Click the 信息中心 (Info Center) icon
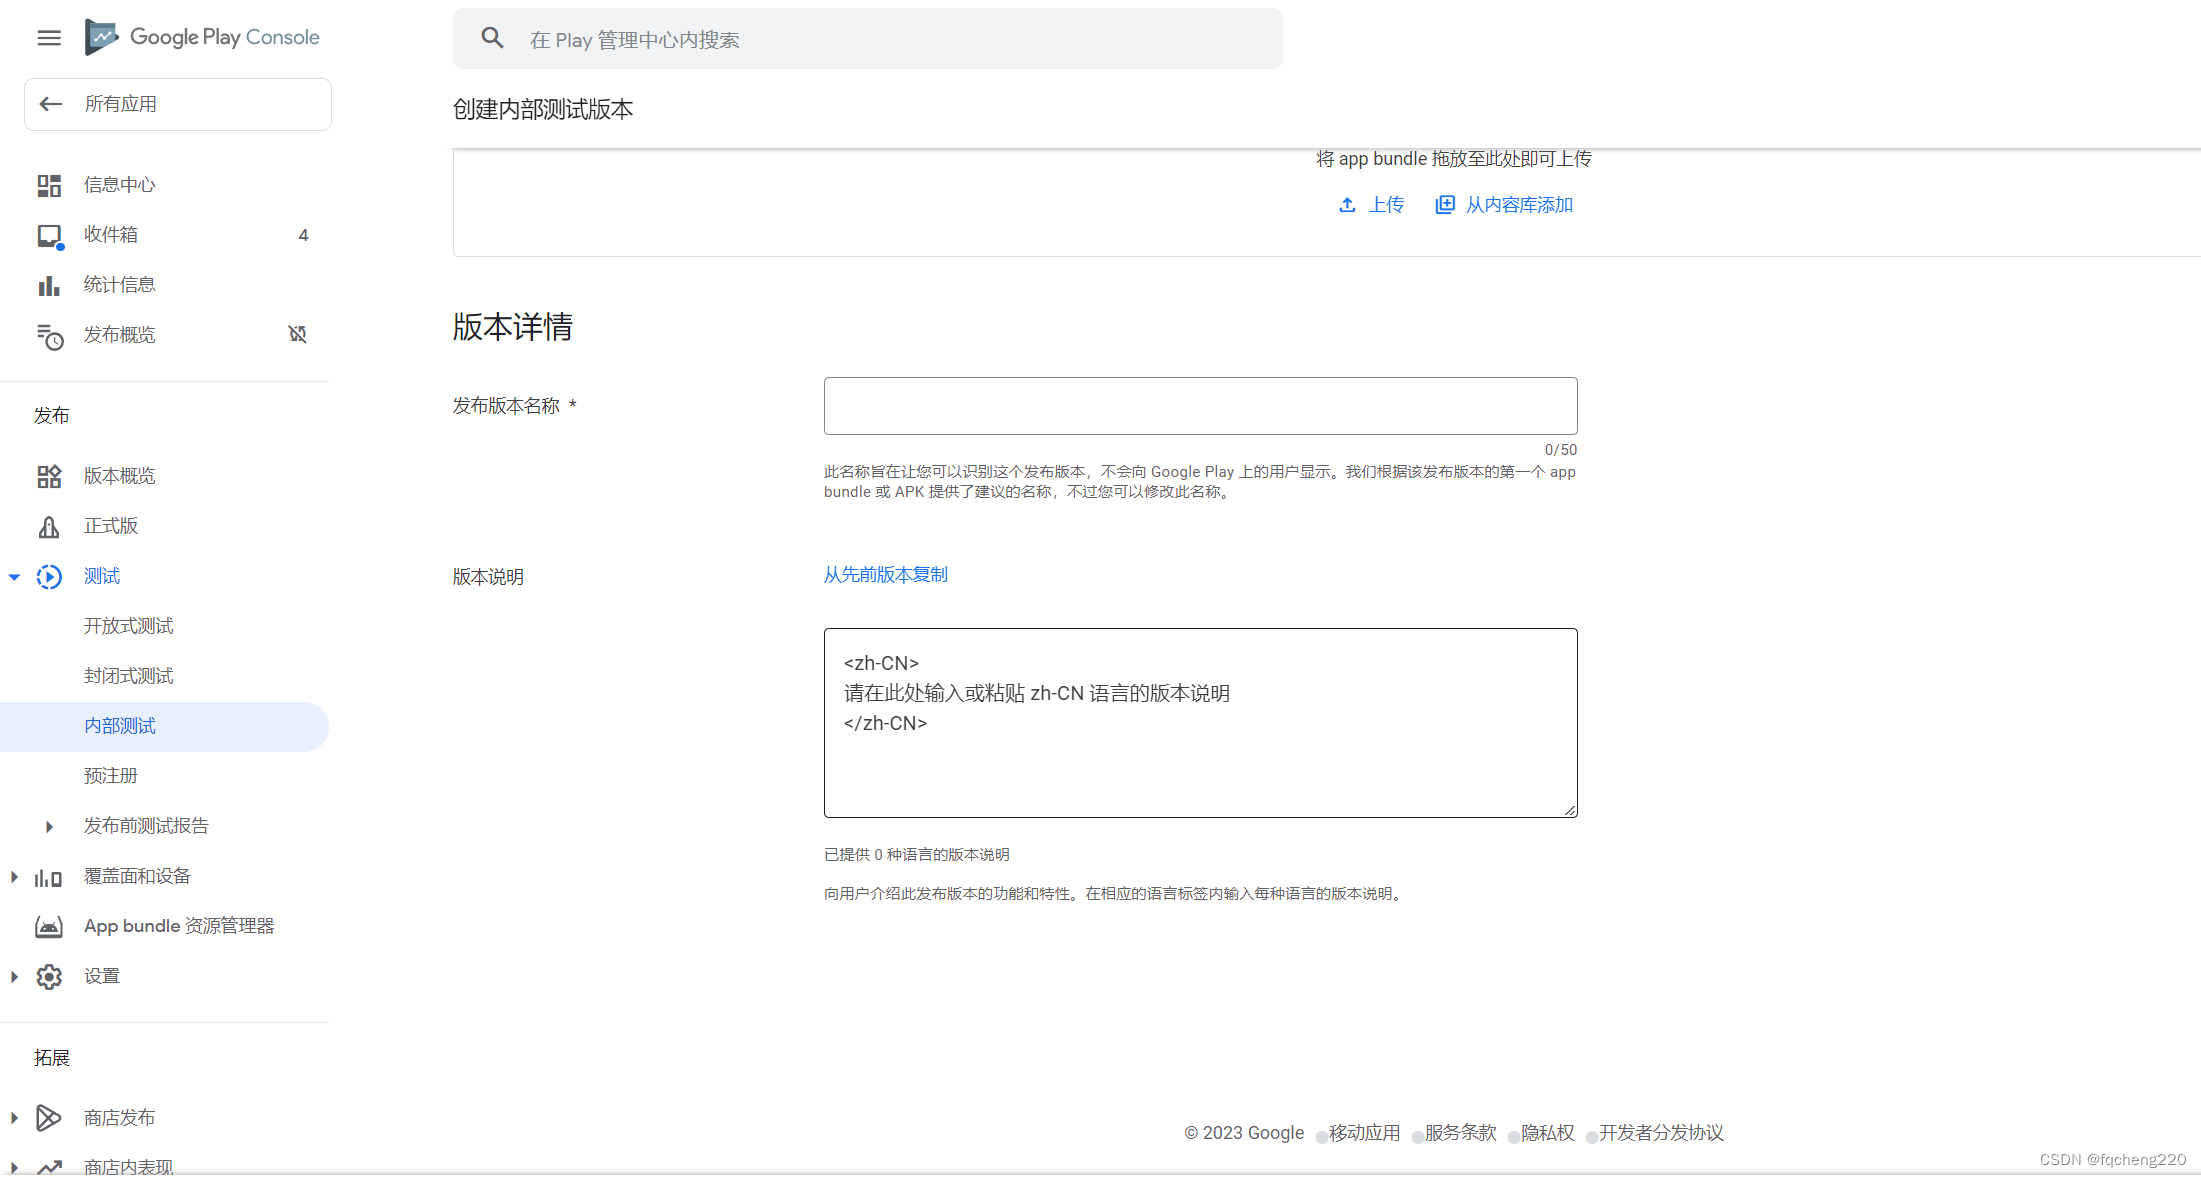The width and height of the screenshot is (2201, 1178). click(47, 183)
